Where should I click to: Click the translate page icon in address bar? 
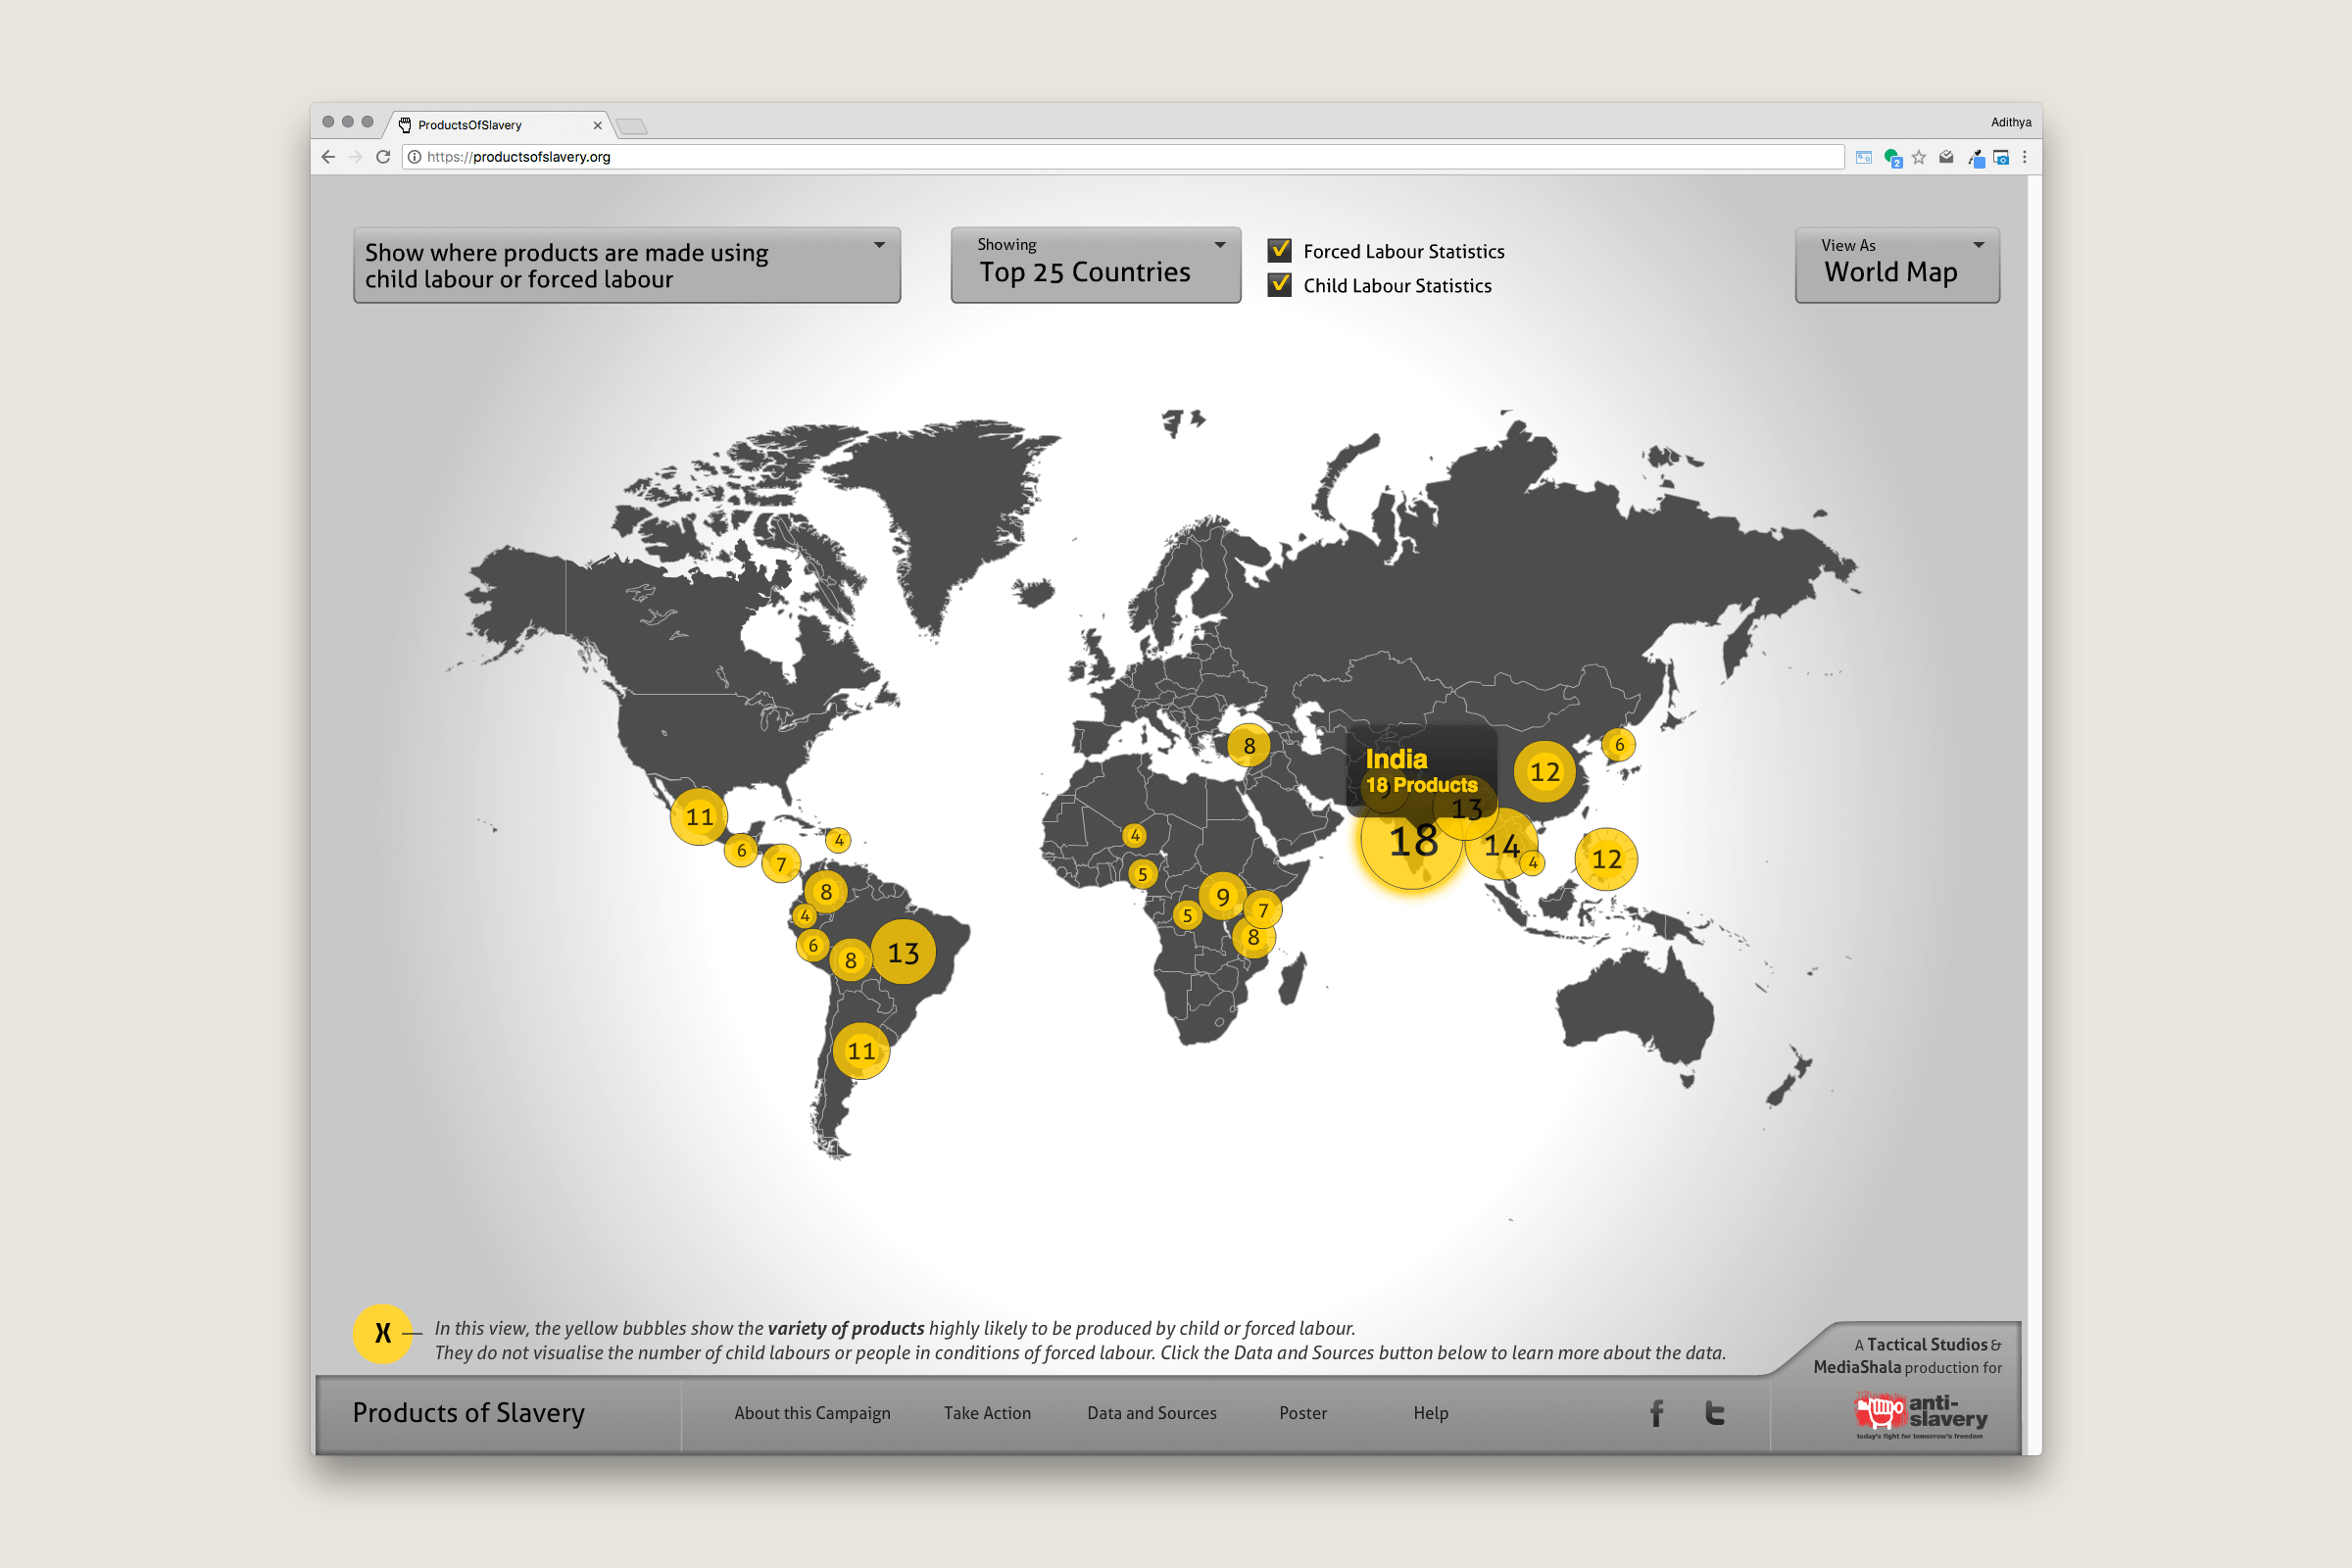(1864, 157)
